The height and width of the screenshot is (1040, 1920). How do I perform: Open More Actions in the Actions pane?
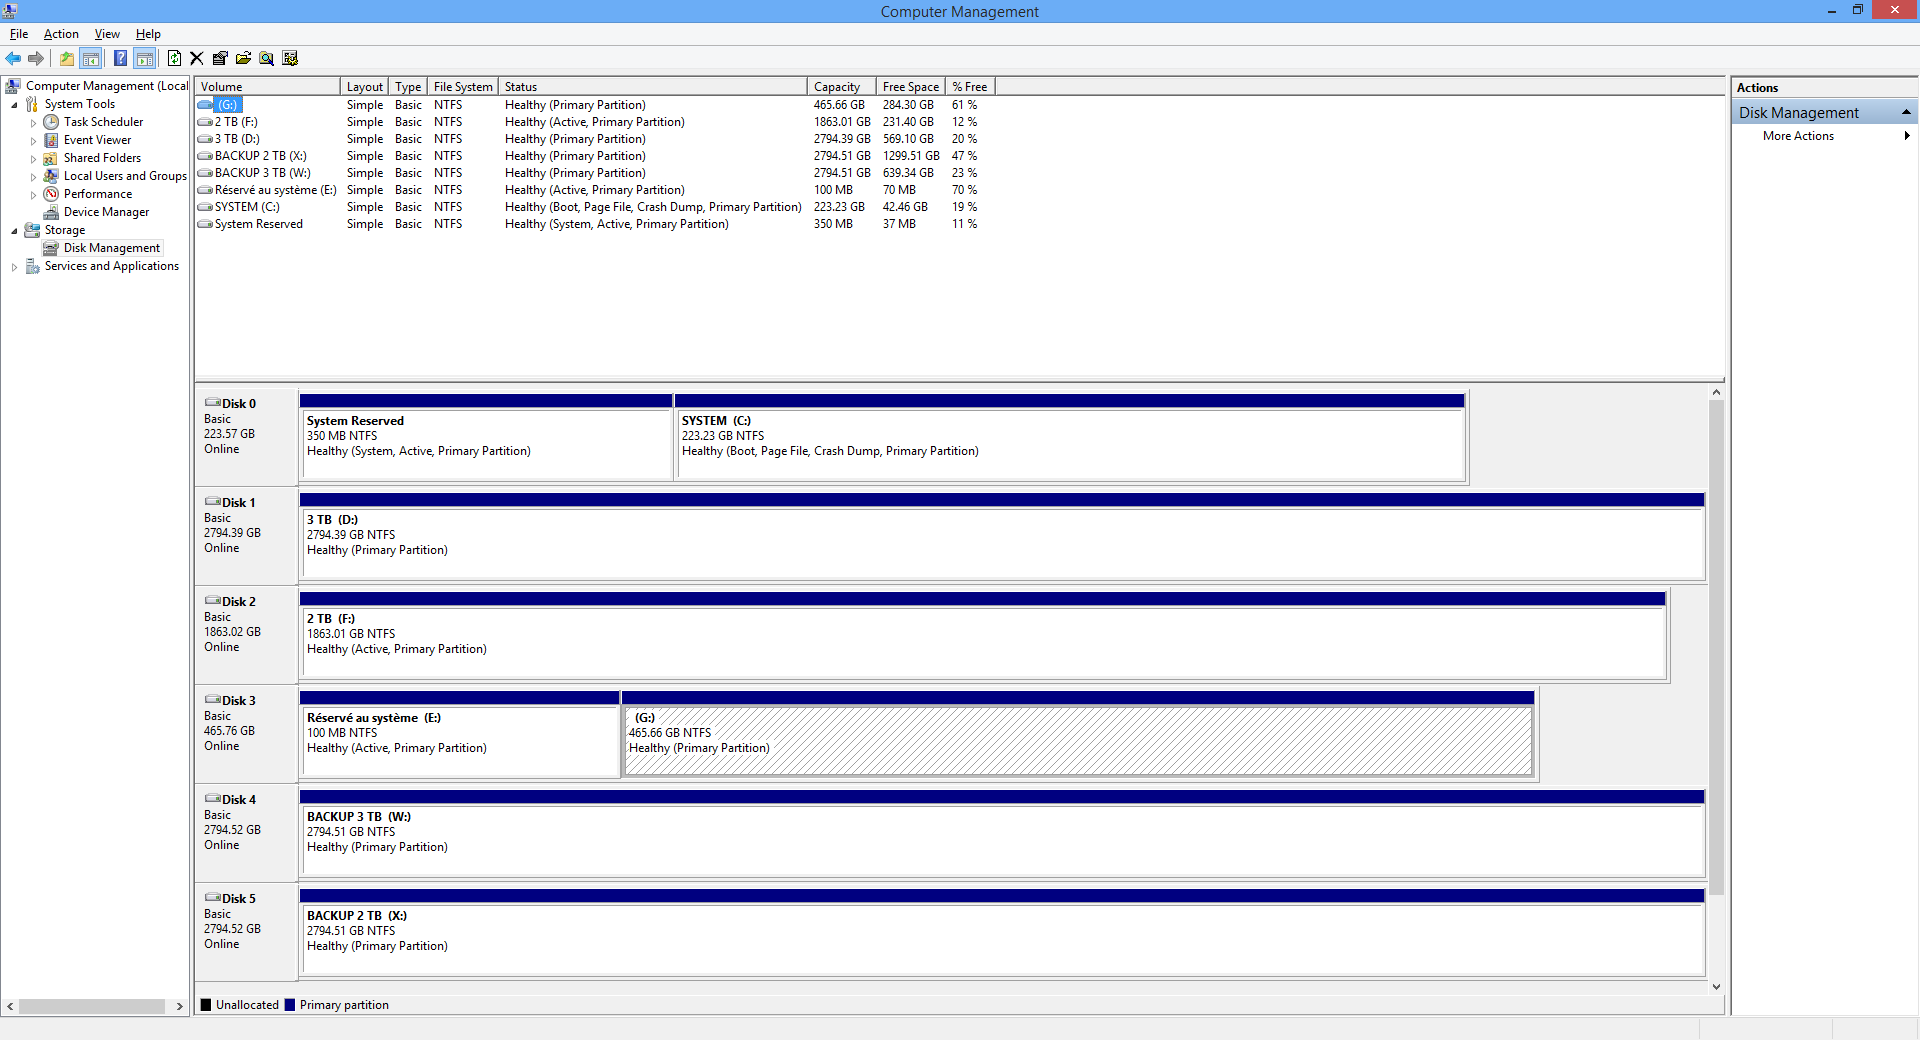tap(1798, 136)
